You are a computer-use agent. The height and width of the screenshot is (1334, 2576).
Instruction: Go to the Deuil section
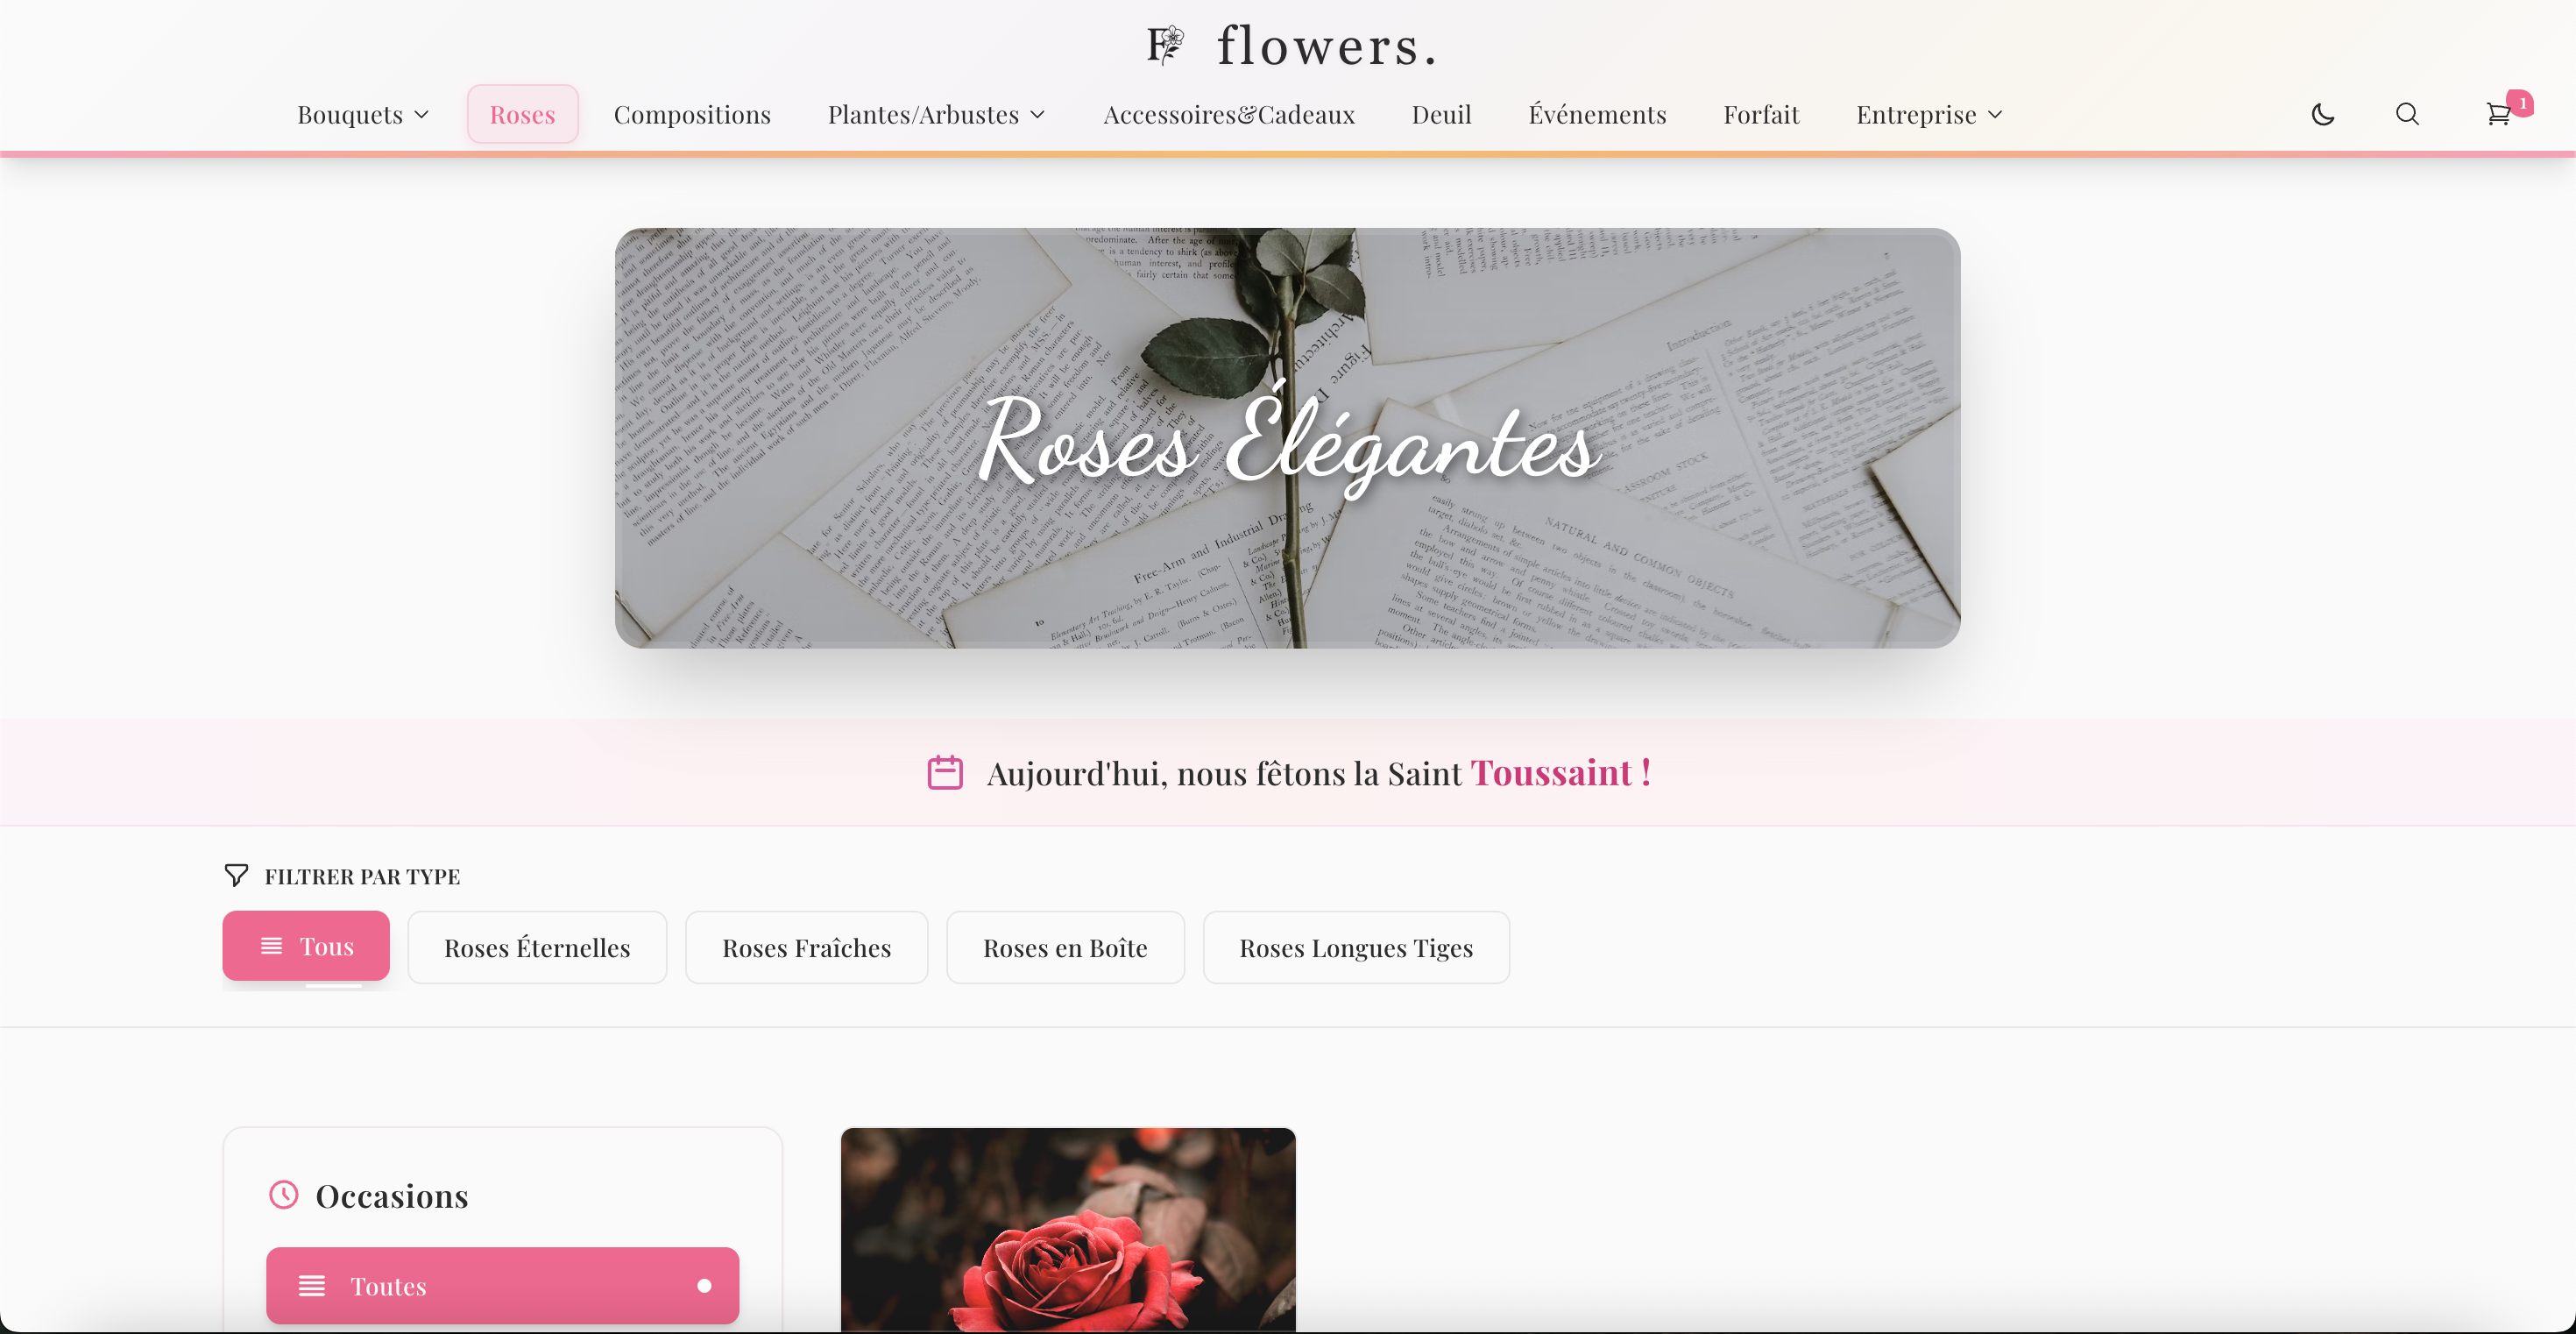tap(1441, 115)
